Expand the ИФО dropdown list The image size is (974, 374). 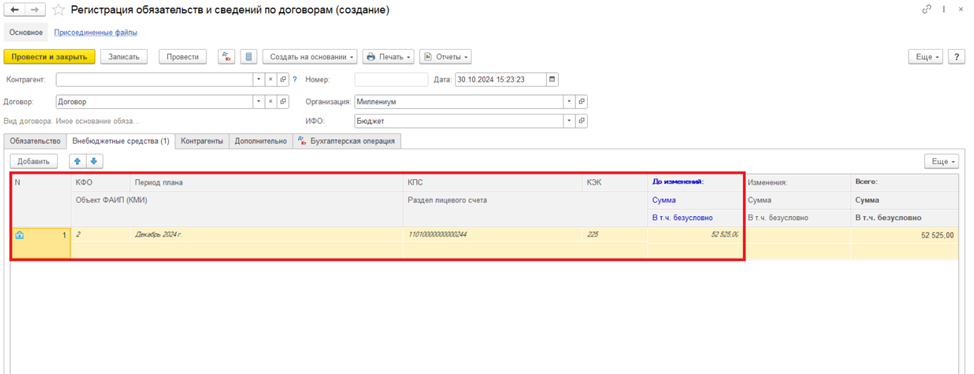[x=570, y=121]
